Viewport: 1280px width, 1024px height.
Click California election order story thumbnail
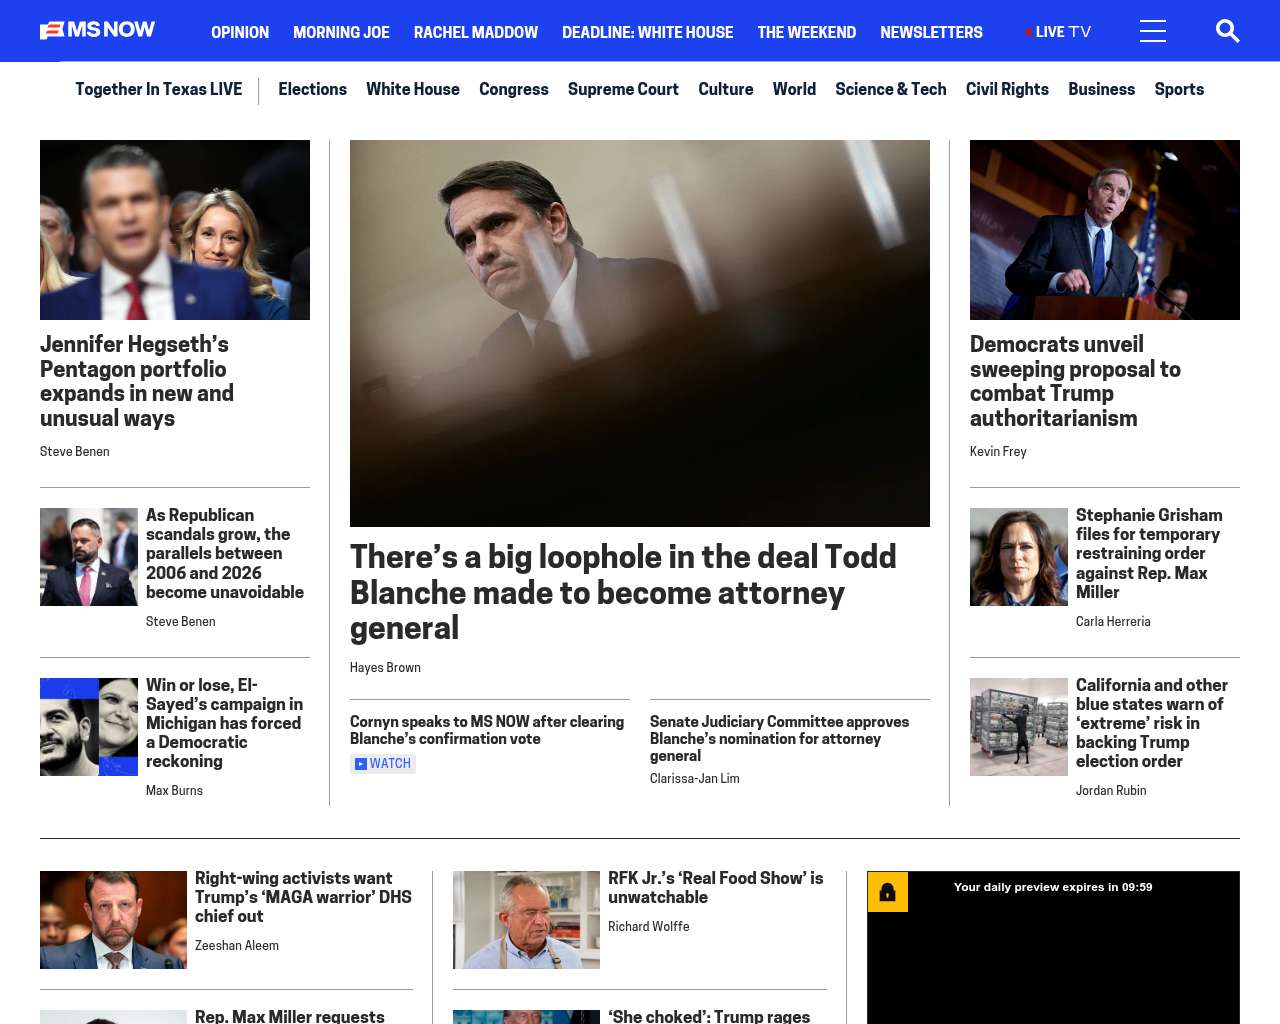1019,727
